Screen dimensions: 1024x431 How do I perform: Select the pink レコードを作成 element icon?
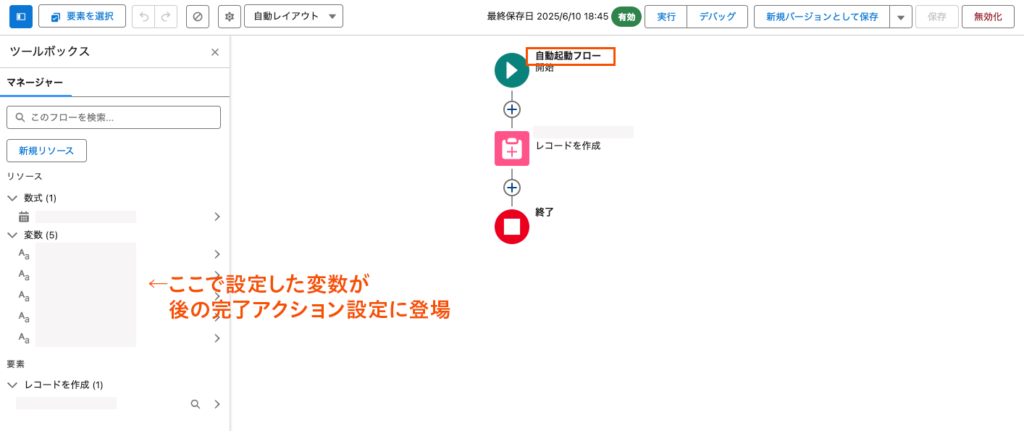coord(511,148)
